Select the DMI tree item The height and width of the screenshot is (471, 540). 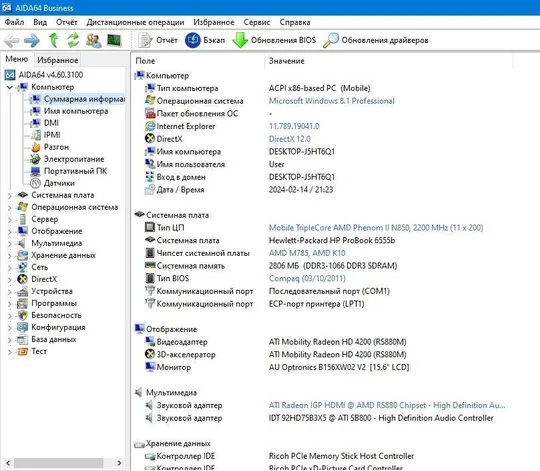pyautogui.click(x=51, y=123)
